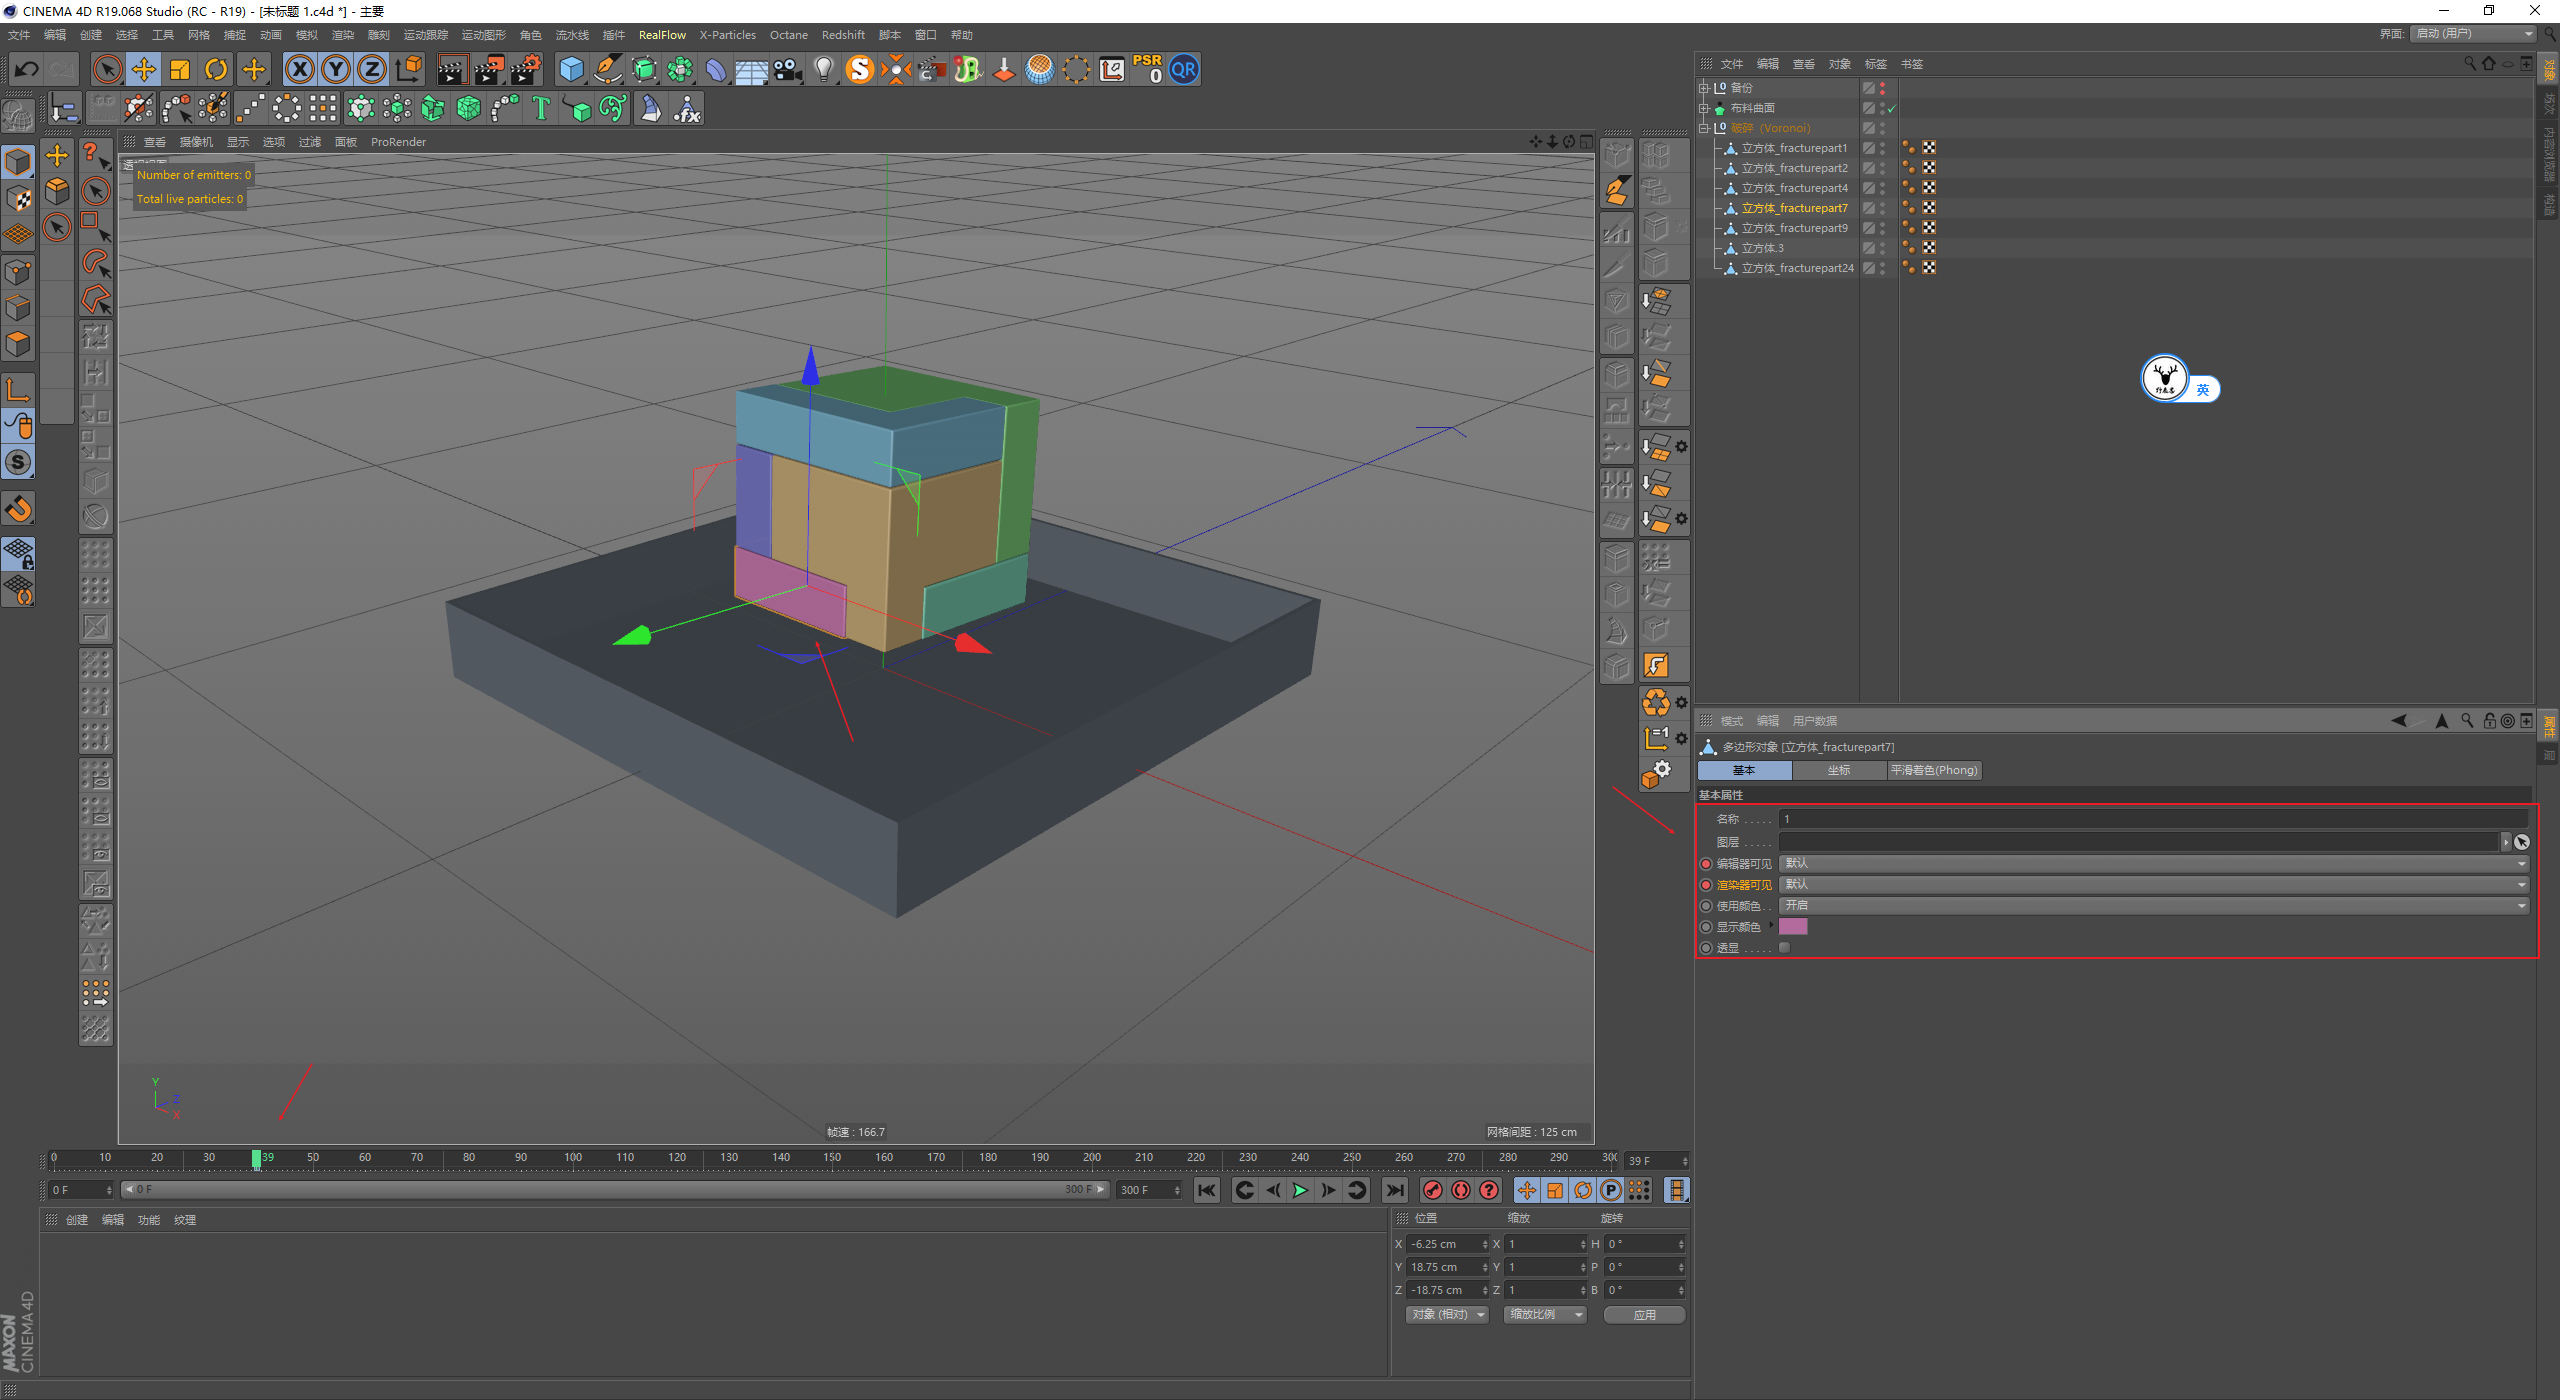Click the MoText green T icon
This screenshot has height=1400, width=2560.
541,108
